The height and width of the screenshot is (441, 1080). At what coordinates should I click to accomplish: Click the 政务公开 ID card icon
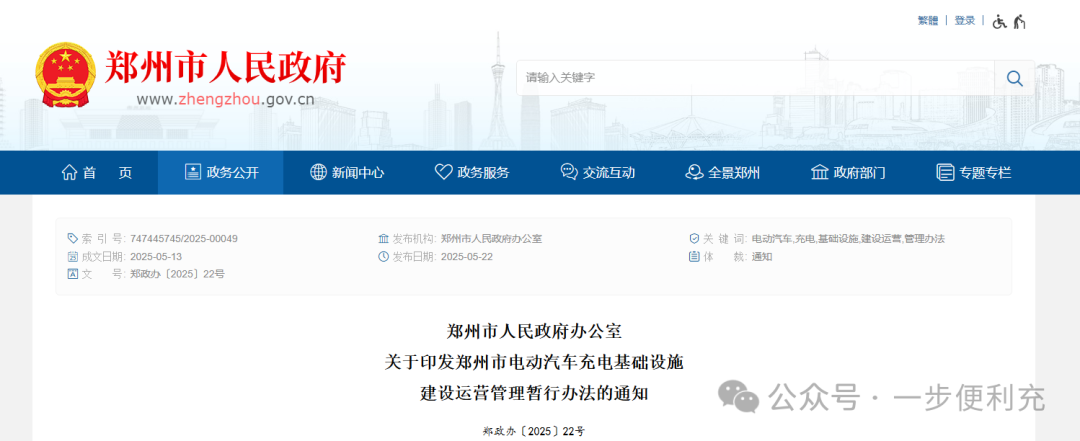click(193, 172)
